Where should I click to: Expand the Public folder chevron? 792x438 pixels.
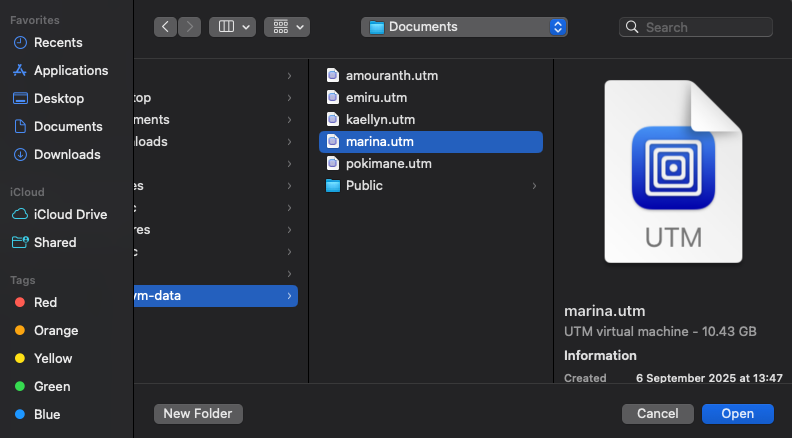pos(534,186)
